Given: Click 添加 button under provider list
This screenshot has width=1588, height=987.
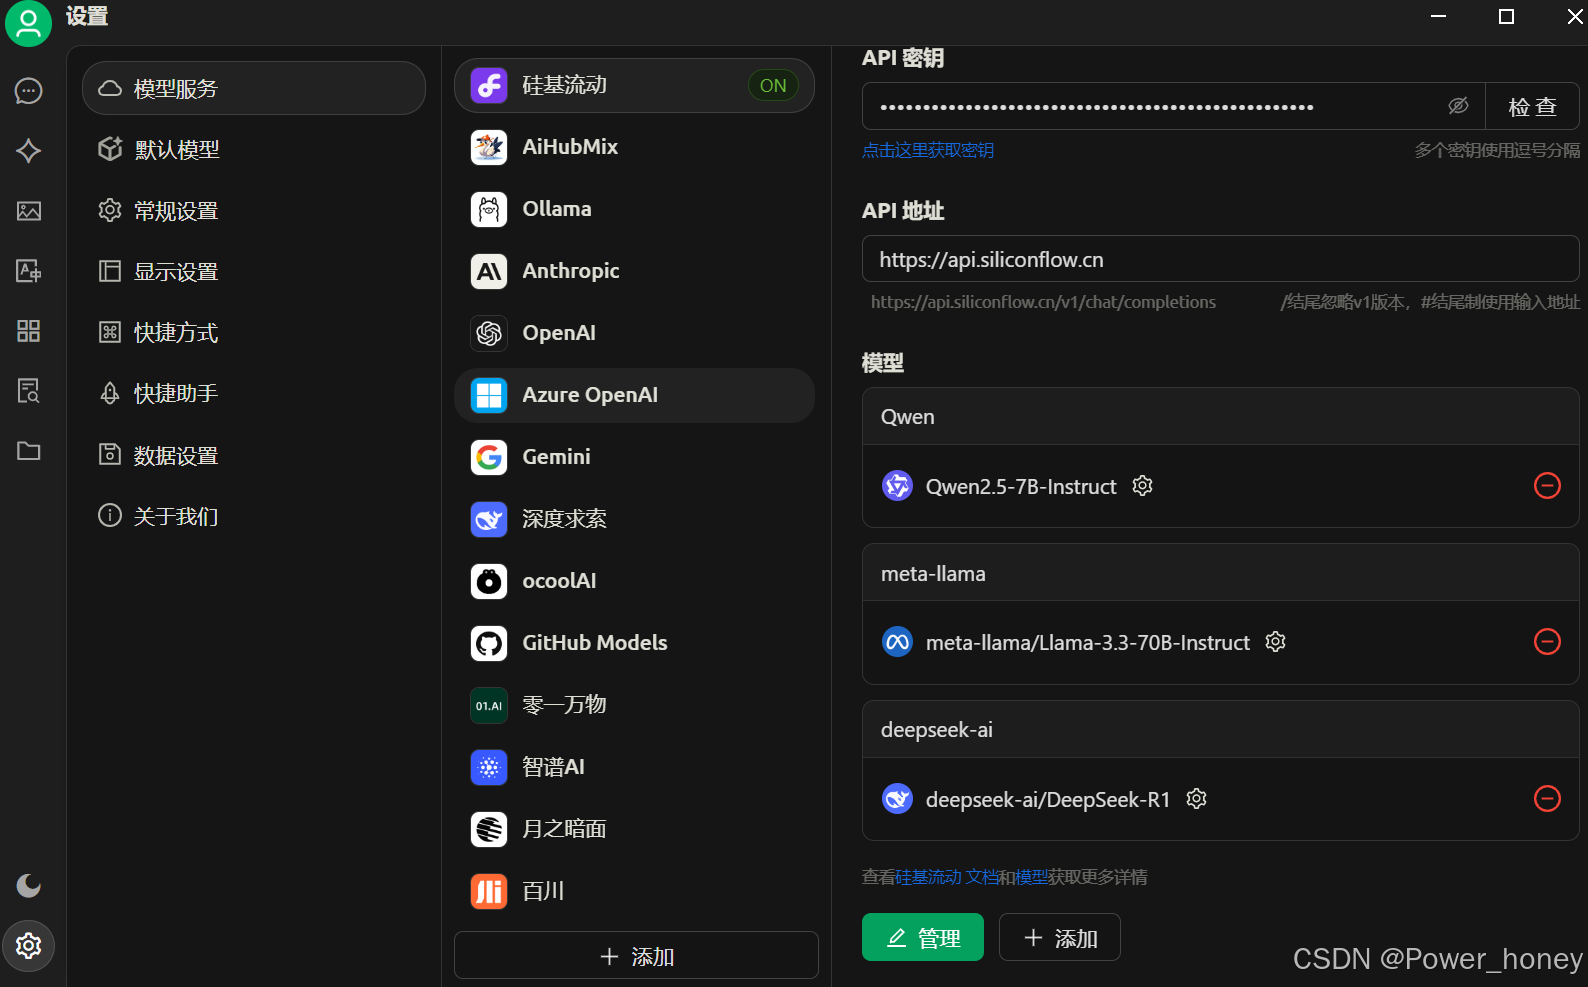Looking at the screenshot, I should tap(636, 956).
